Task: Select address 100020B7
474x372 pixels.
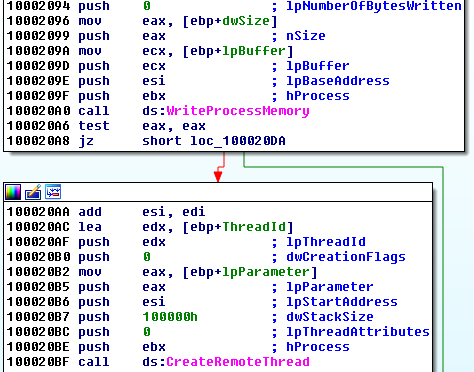Action: (x=38, y=317)
